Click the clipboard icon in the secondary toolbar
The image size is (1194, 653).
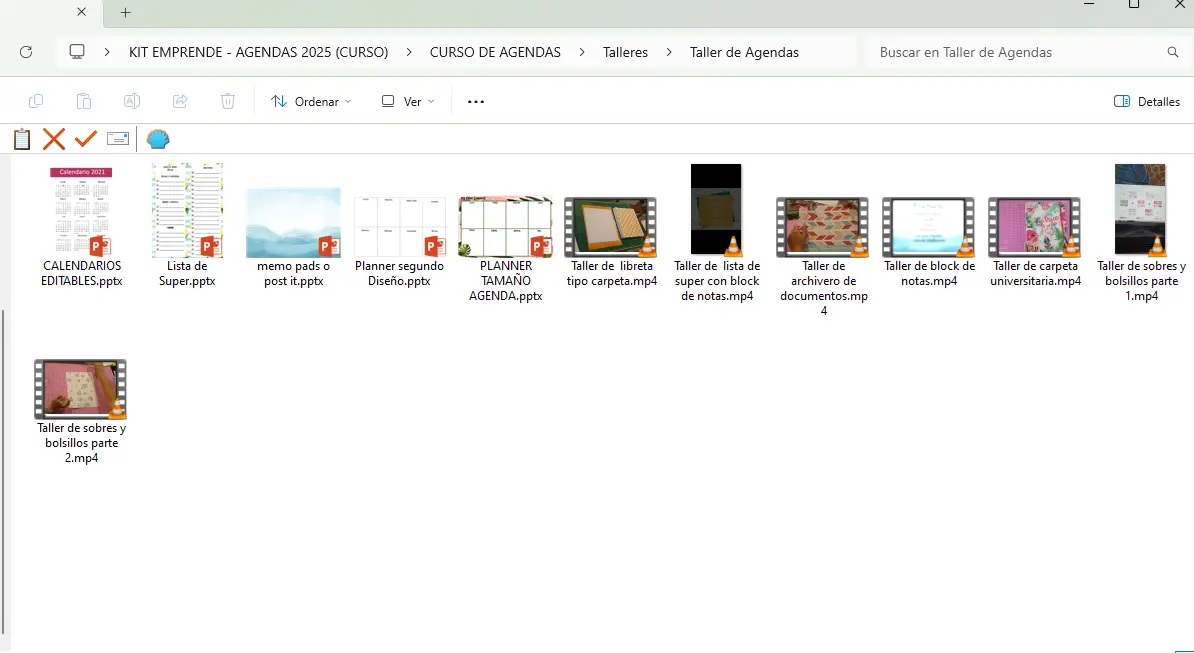click(22, 139)
